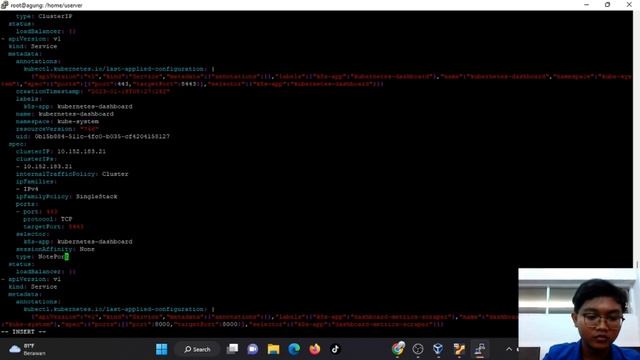Screen dimensions: 640x360
Task: Click the "targetPort" line in ports
Action: (x=53, y=227)
